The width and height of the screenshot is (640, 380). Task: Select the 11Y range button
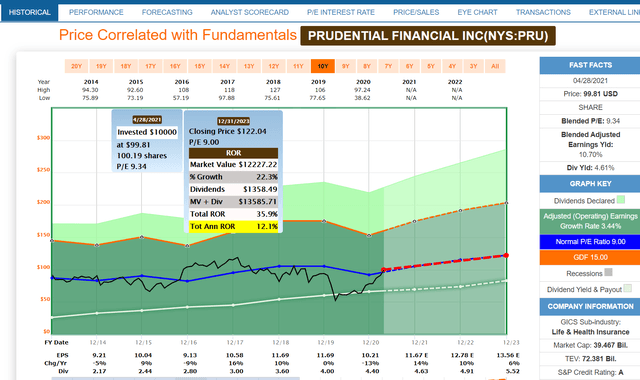click(298, 66)
